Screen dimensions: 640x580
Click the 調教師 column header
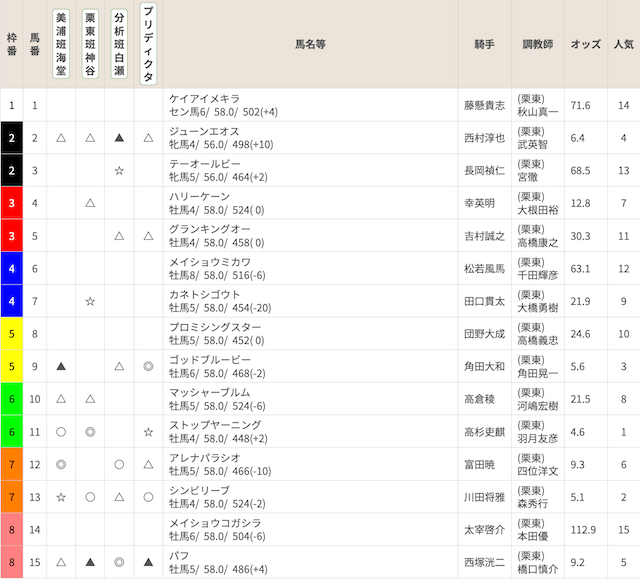point(538,44)
